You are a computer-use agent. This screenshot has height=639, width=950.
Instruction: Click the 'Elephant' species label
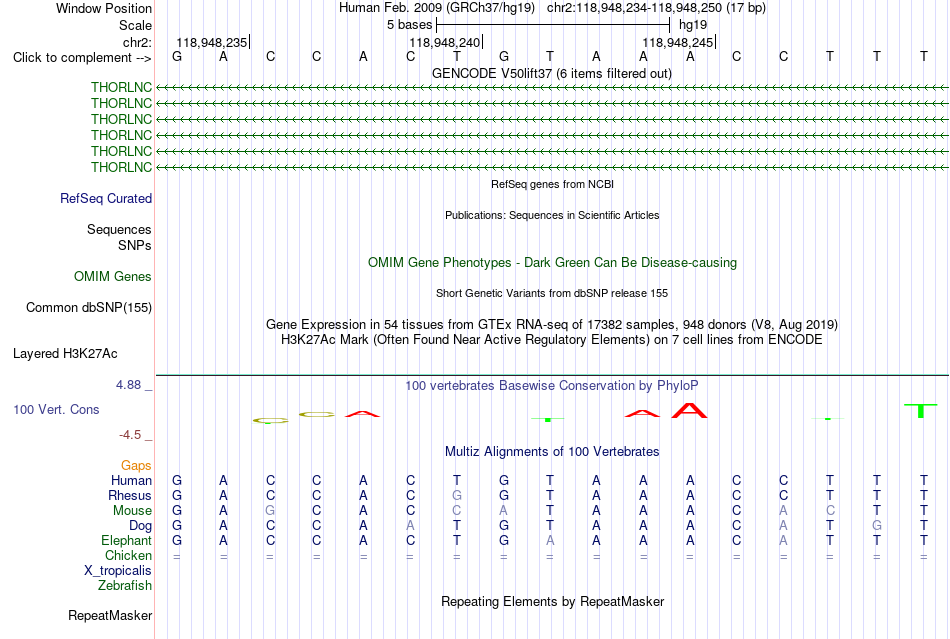tap(127, 540)
